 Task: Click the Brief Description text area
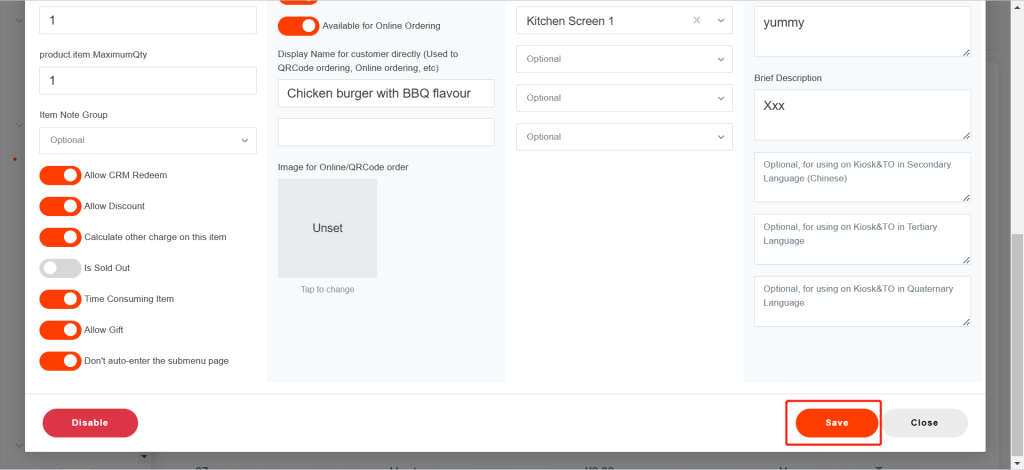[861, 114]
